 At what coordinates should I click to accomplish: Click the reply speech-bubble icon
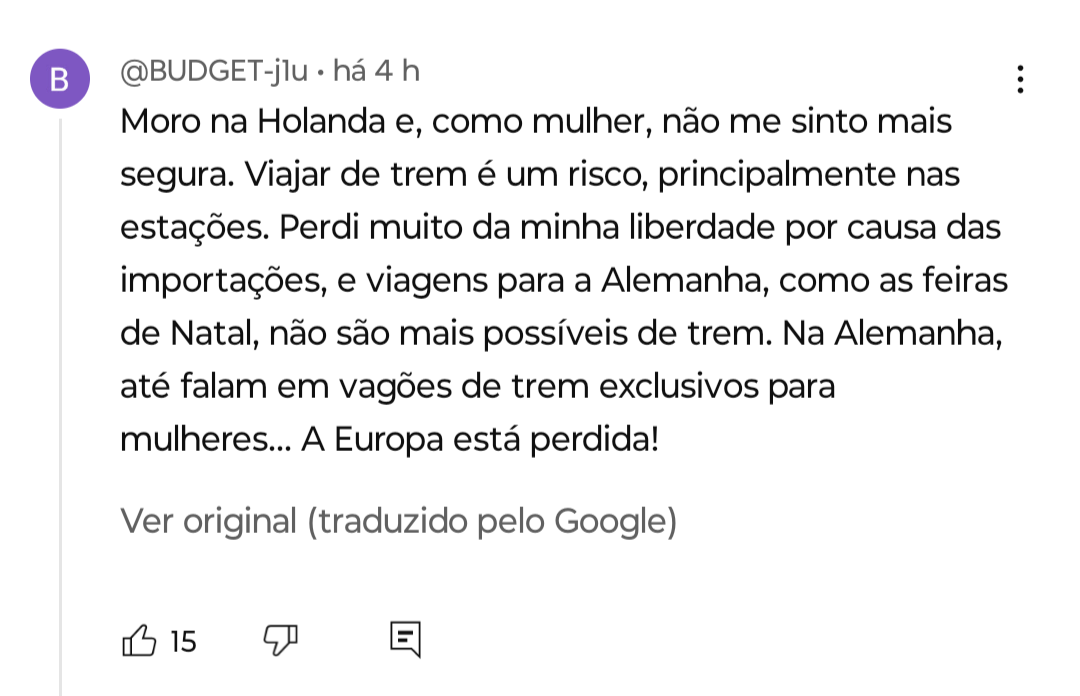click(405, 639)
